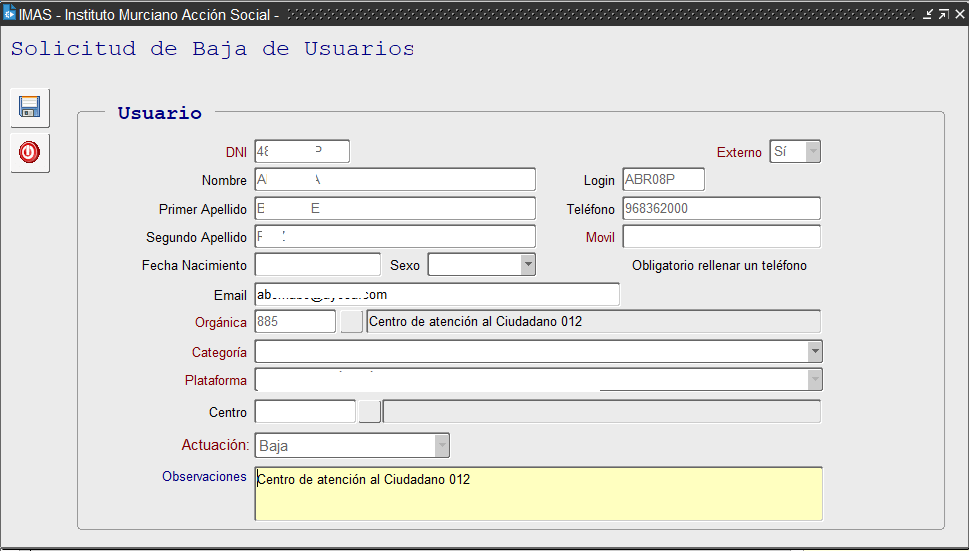Image resolution: width=969 pixels, height=551 pixels.
Task: Open the lookup button beside Orgánica code
Action: click(x=352, y=321)
